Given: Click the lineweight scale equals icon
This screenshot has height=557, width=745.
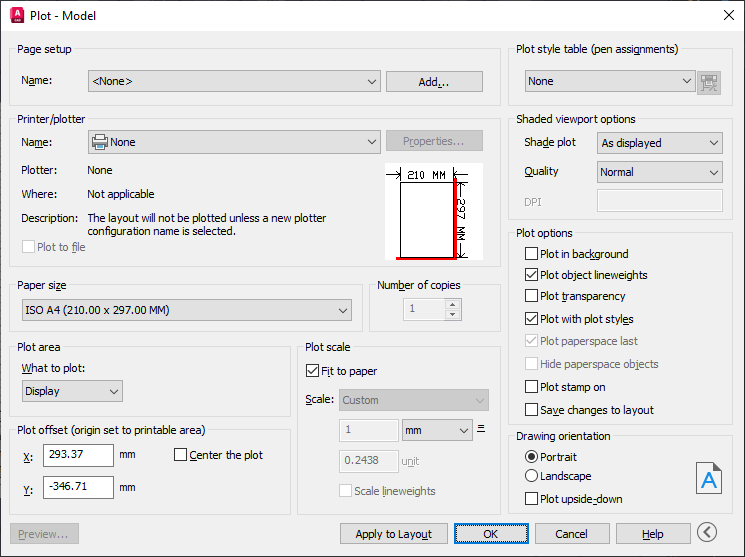Looking at the screenshot, I should (481, 429).
